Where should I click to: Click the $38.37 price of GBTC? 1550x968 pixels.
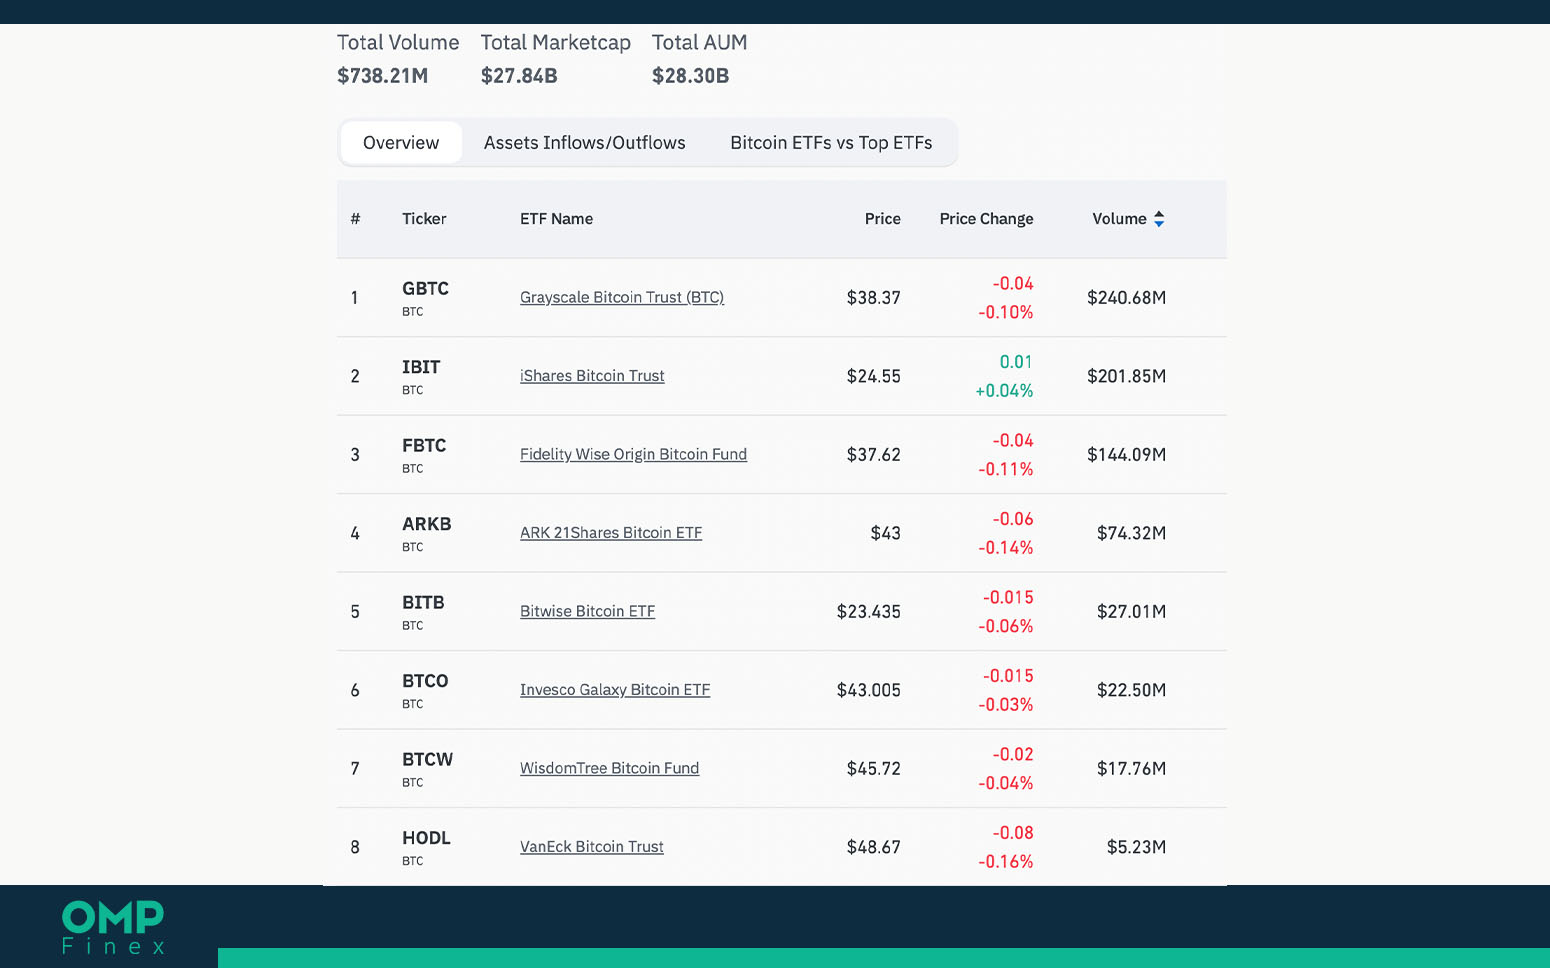click(x=874, y=298)
